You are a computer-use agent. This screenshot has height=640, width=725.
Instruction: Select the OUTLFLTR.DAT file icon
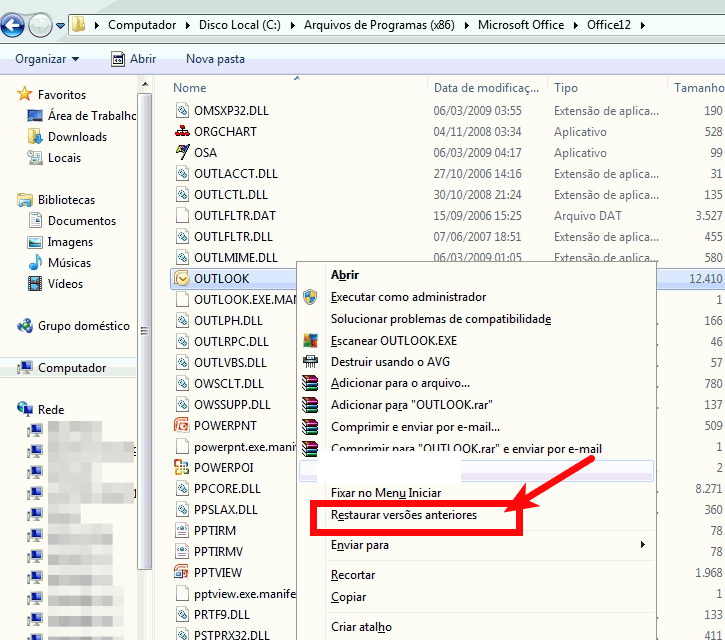click(182, 215)
